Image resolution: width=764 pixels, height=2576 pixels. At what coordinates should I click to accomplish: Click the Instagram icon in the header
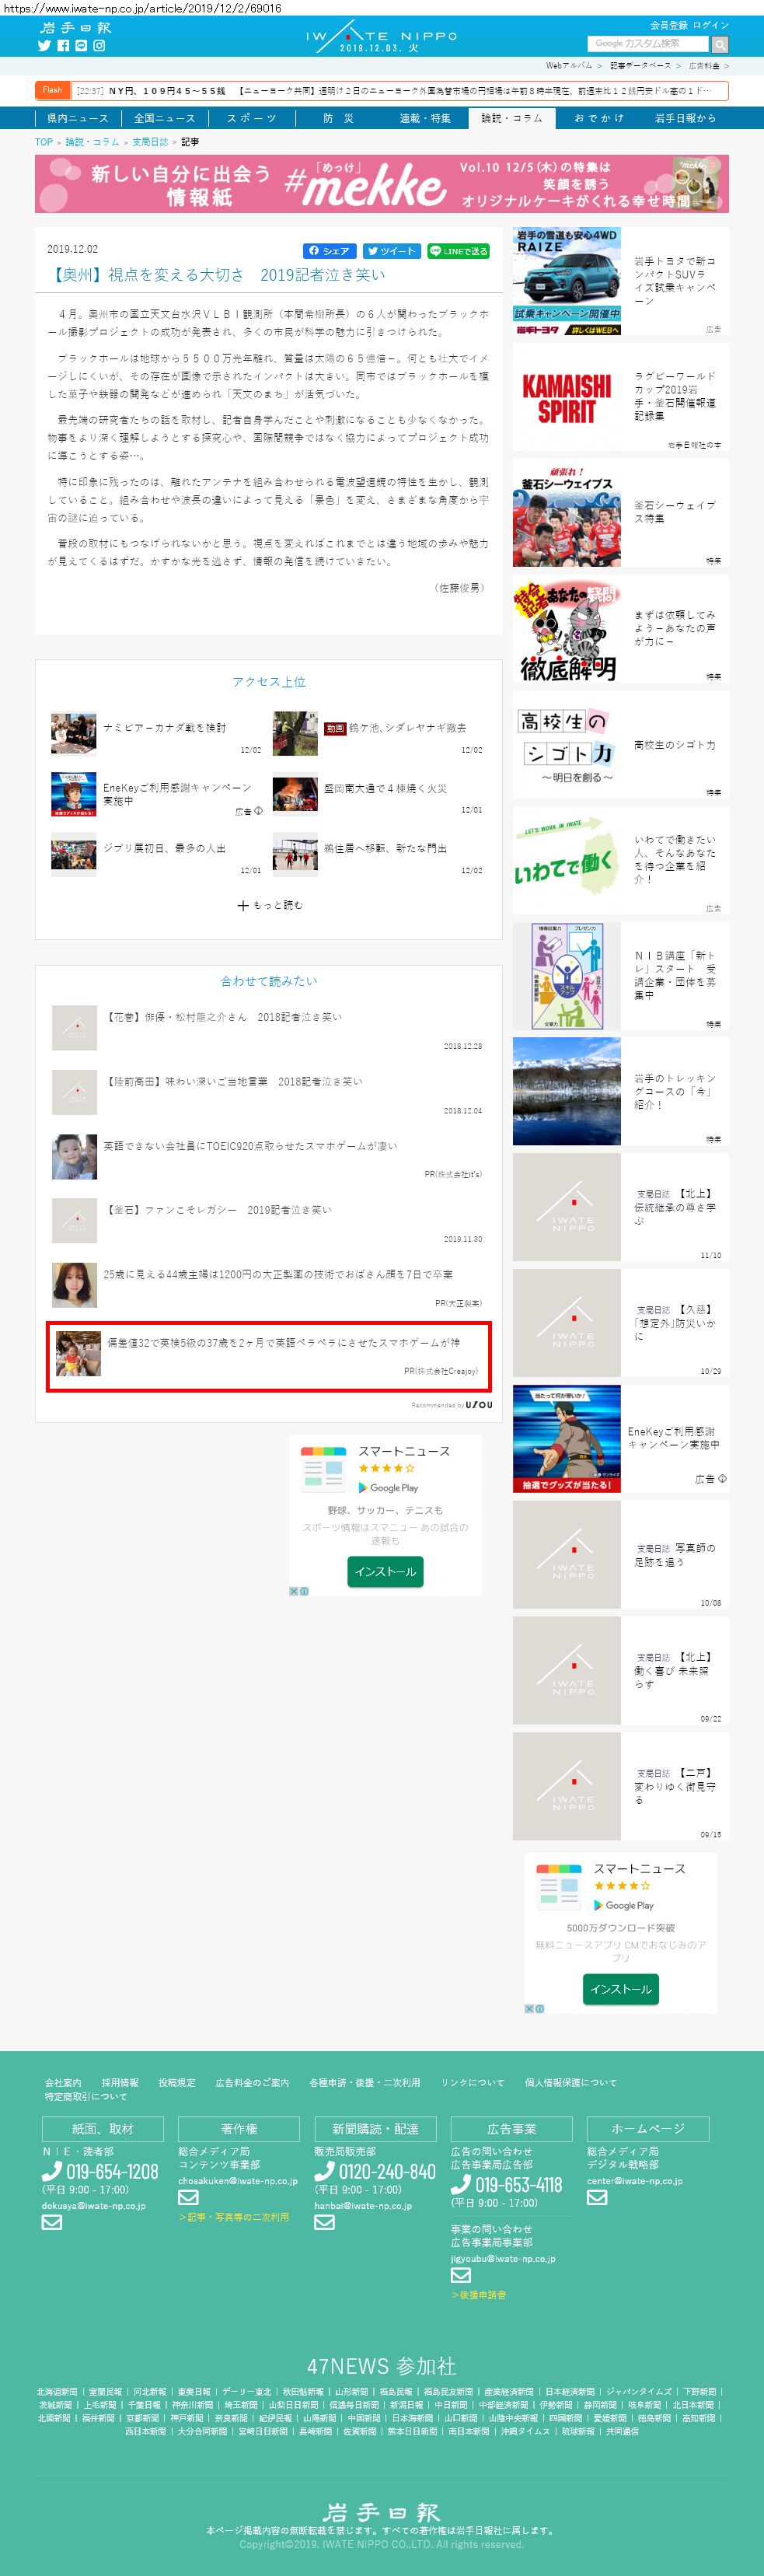coord(99,46)
